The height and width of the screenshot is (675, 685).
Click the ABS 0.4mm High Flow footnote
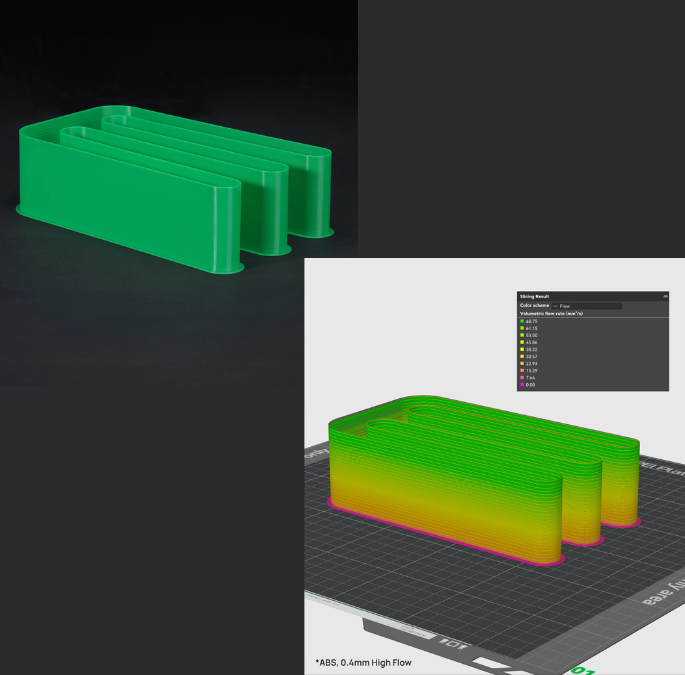point(362,662)
